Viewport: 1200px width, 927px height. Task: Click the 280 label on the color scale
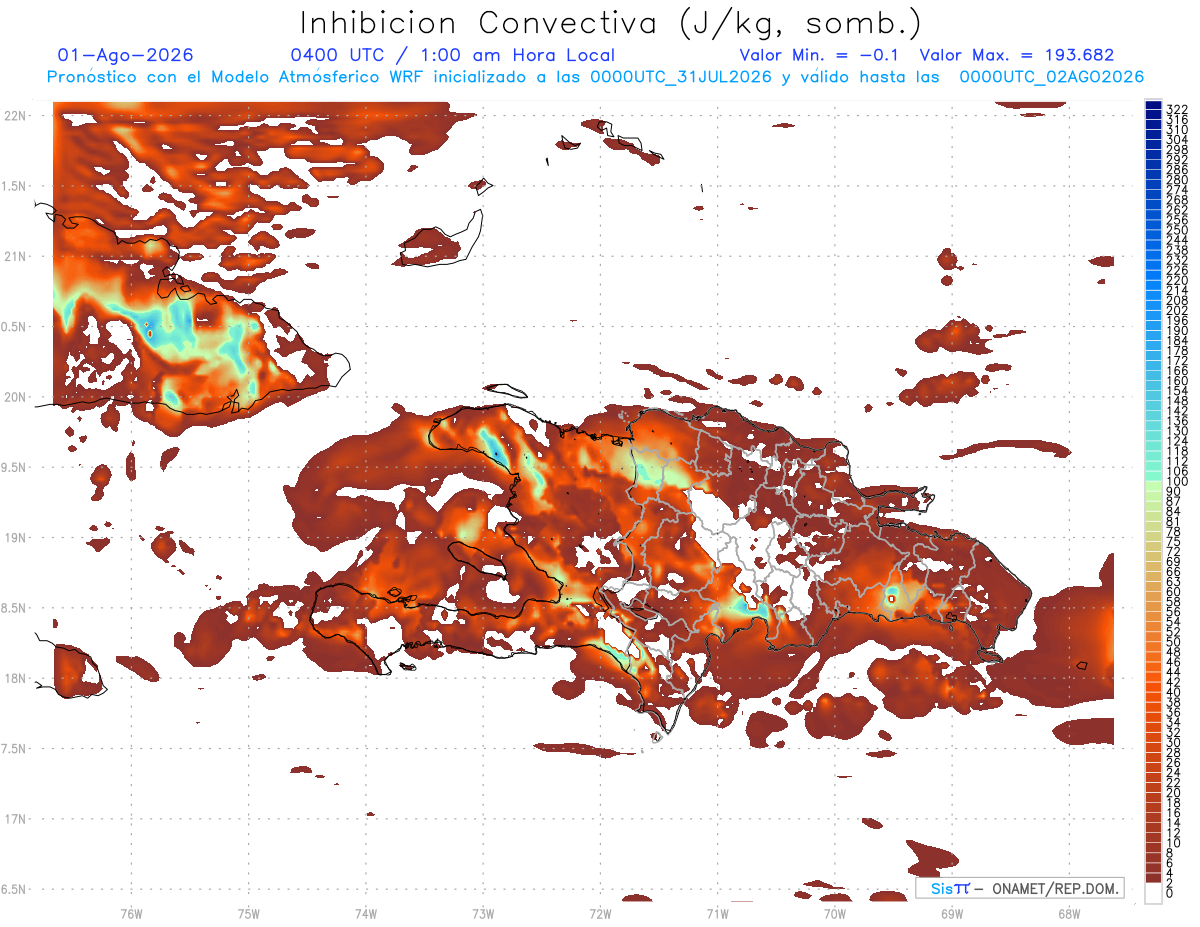point(1176,180)
